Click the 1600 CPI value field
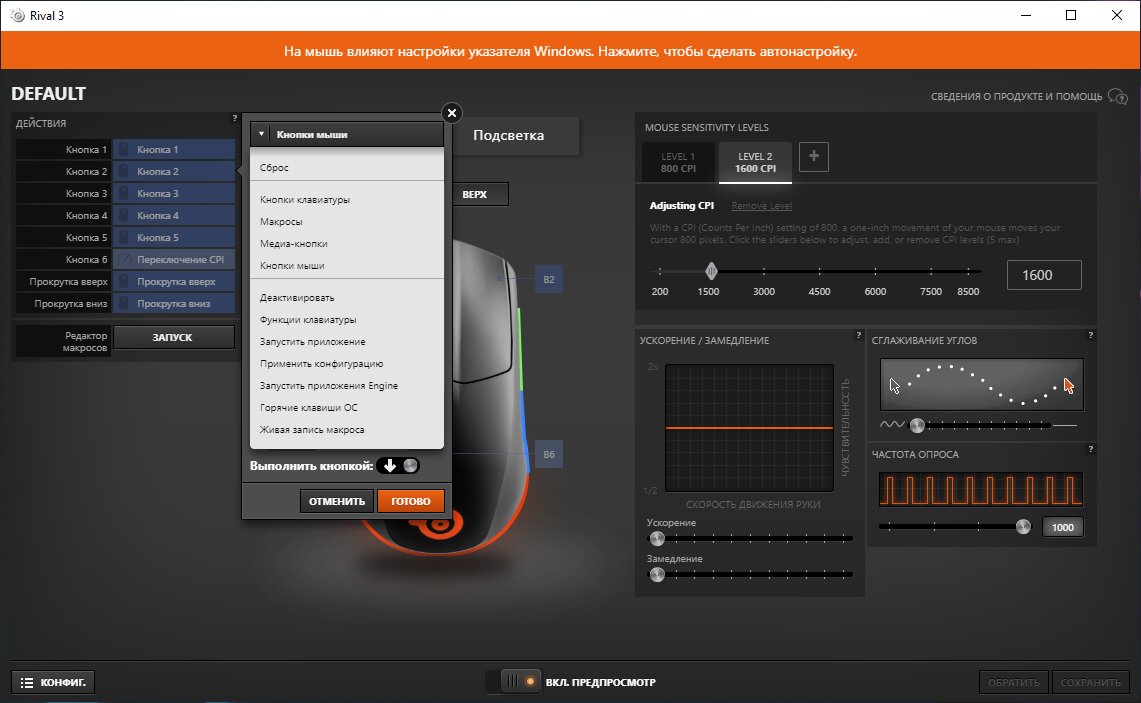 tap(1044, 275)
